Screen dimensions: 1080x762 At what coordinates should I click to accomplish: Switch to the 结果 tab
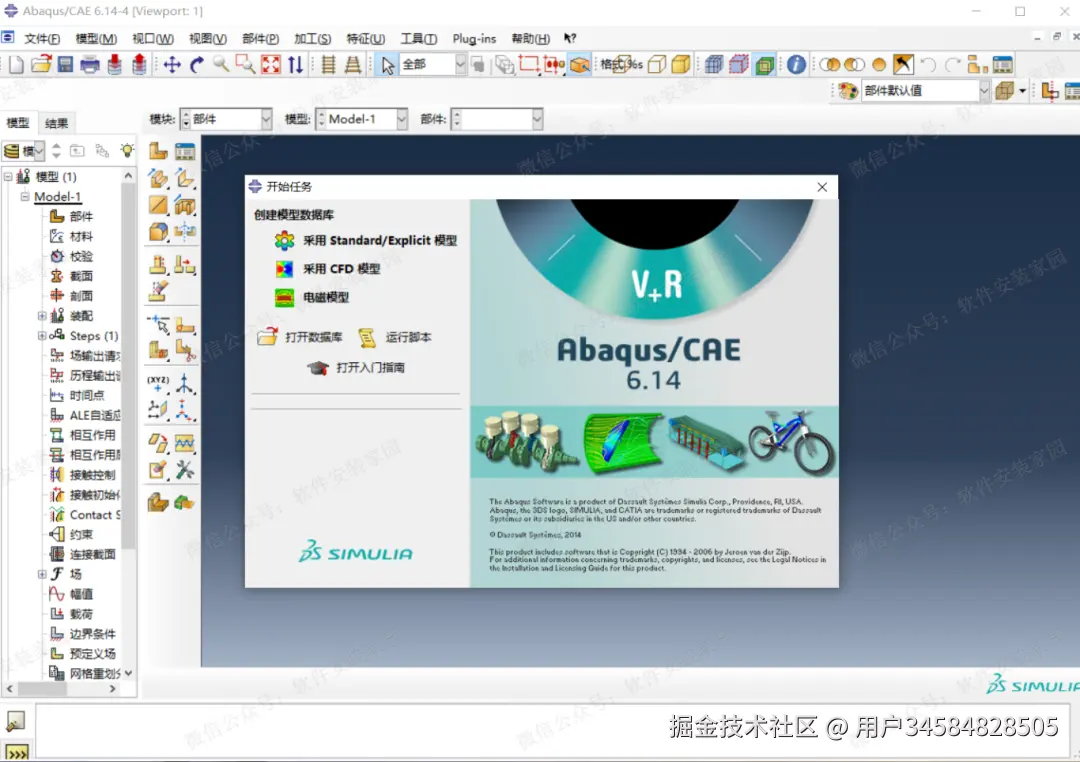[56, 123]
